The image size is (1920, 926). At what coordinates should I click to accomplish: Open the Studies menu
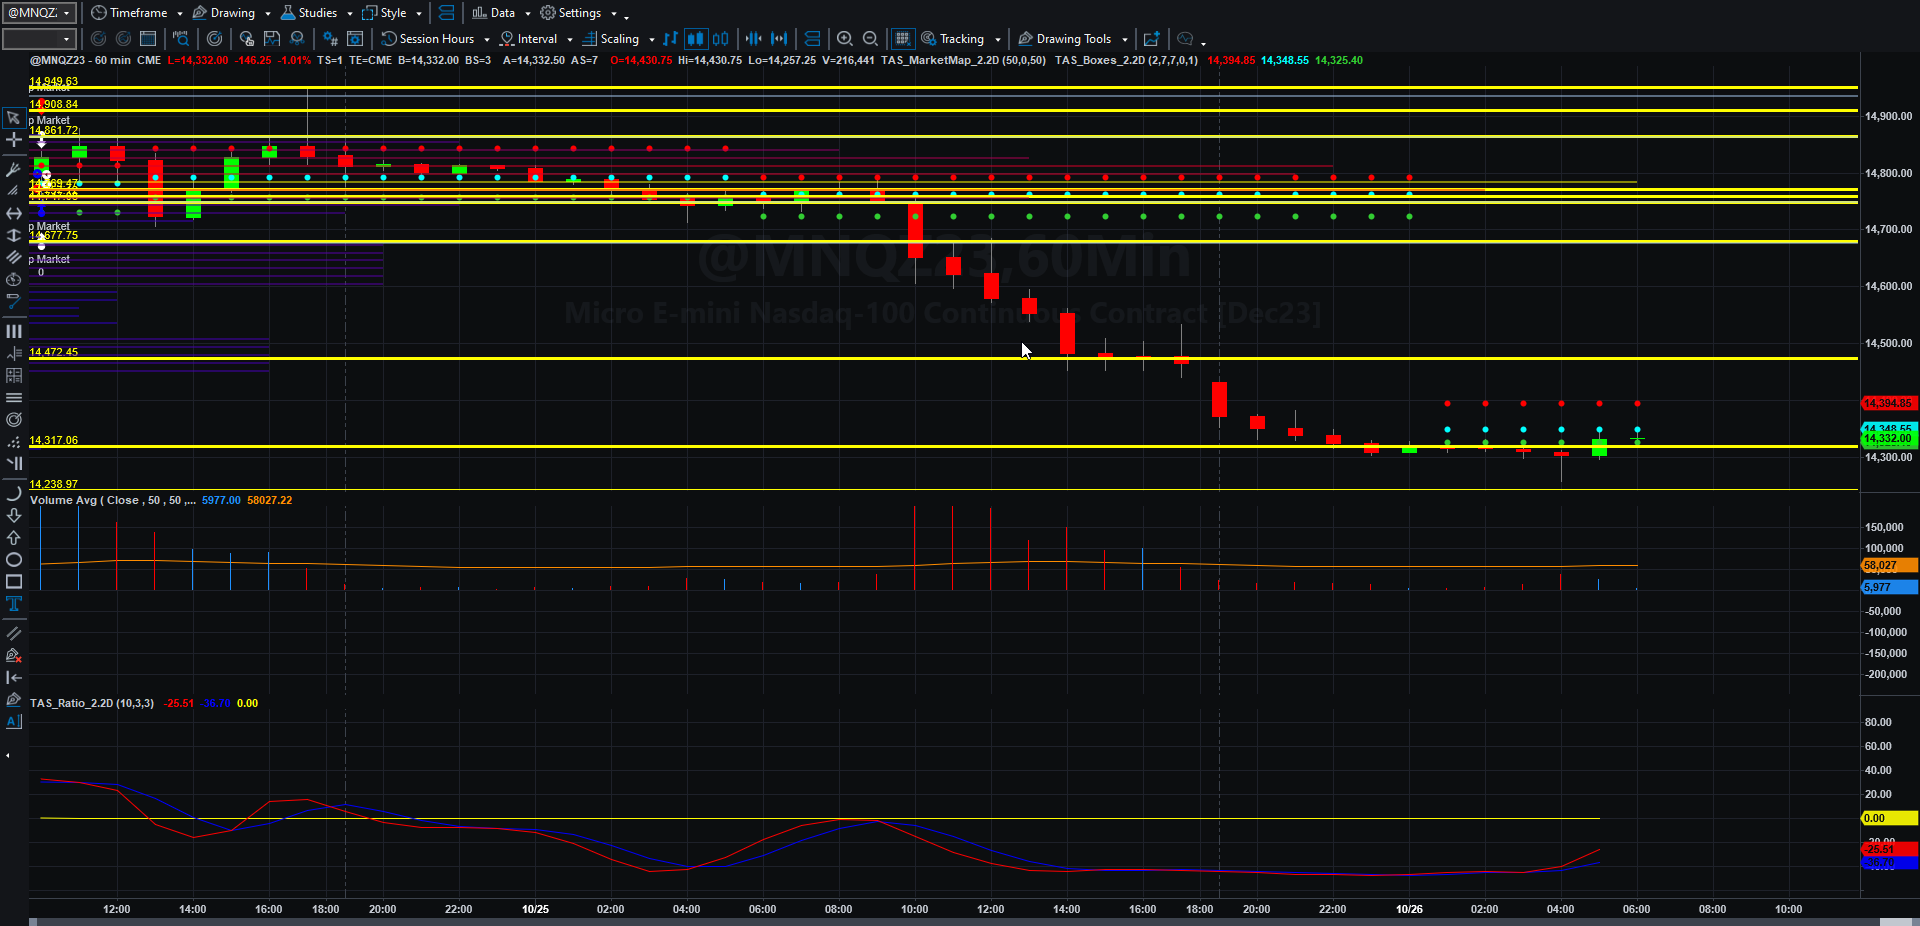[x=317, y=13]
